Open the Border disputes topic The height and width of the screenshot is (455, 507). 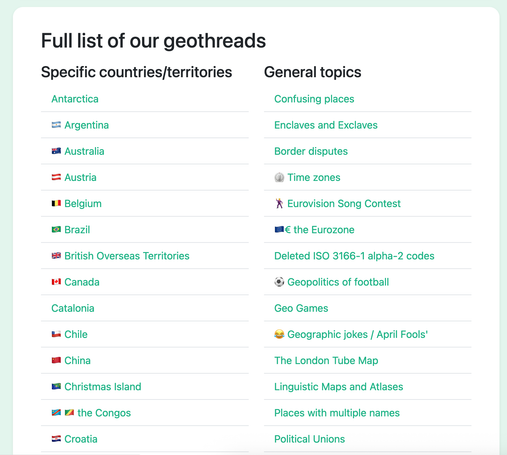point(311,151)
